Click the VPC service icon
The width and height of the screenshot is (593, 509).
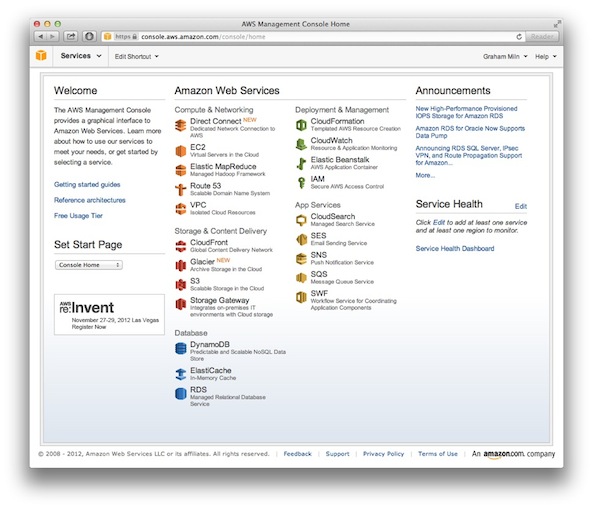tap(181, 208)
